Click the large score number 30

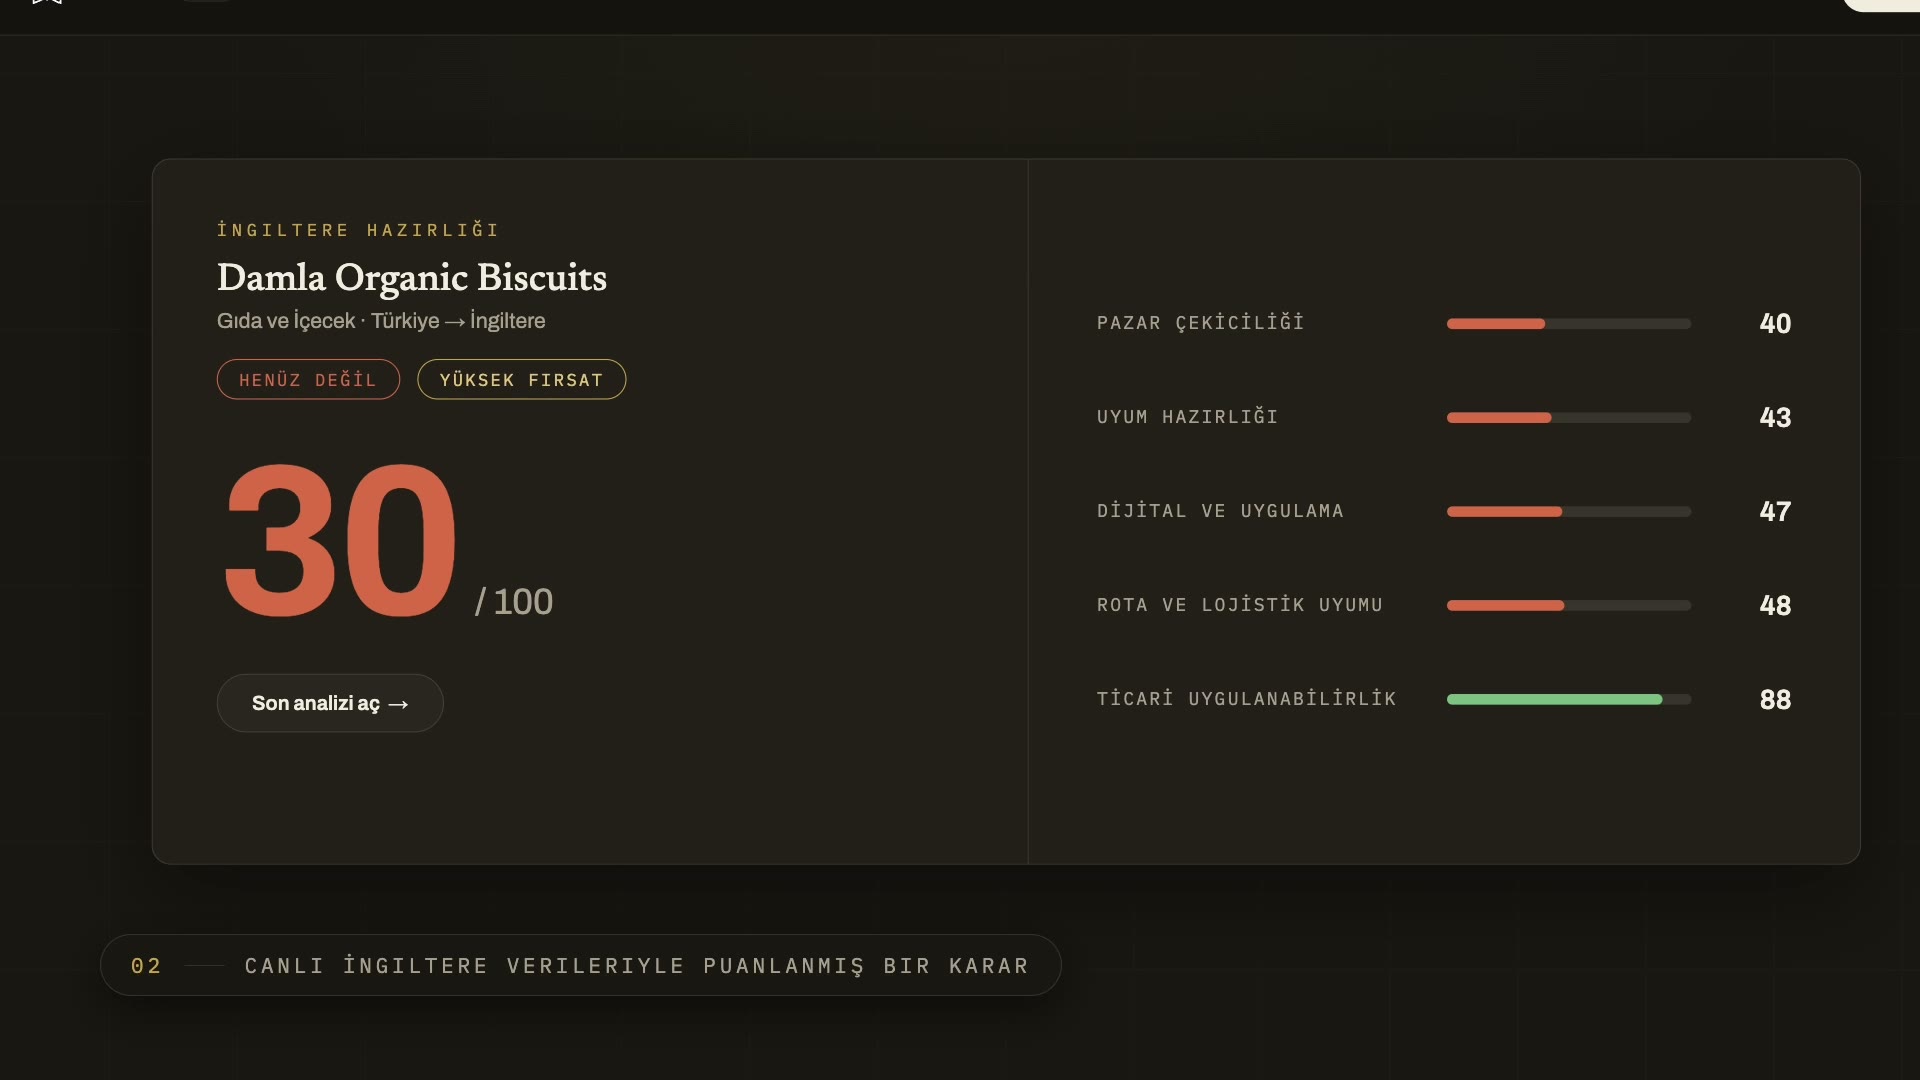coord(340,541)
